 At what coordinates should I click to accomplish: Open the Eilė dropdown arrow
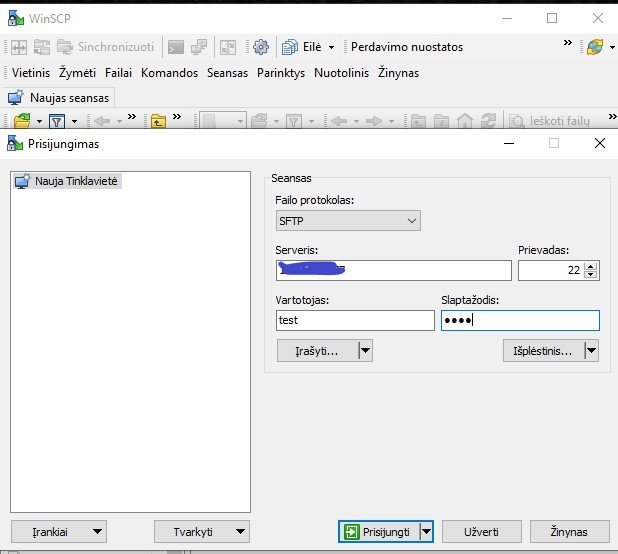[331, 47]
